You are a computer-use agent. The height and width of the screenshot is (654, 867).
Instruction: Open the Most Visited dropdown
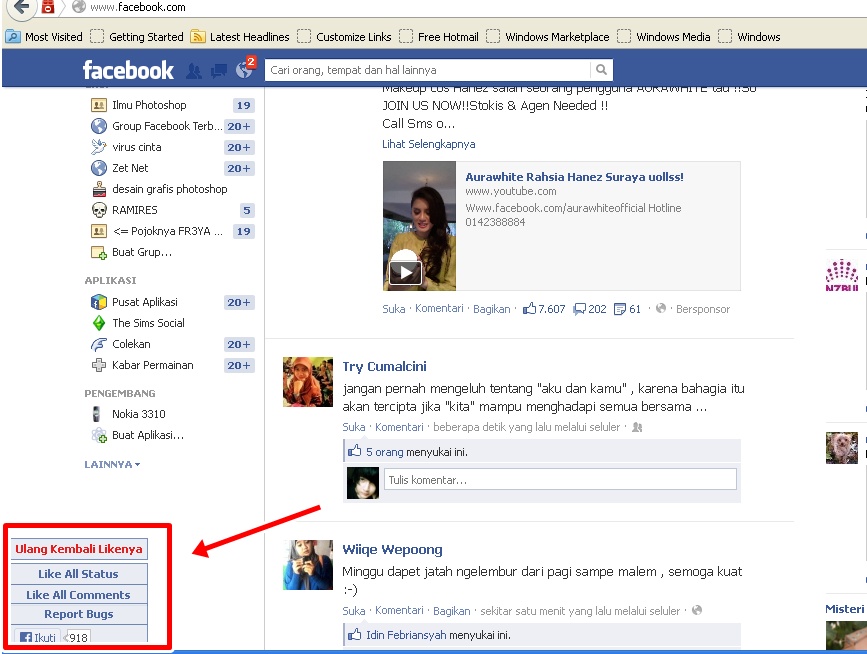(46, 36)
